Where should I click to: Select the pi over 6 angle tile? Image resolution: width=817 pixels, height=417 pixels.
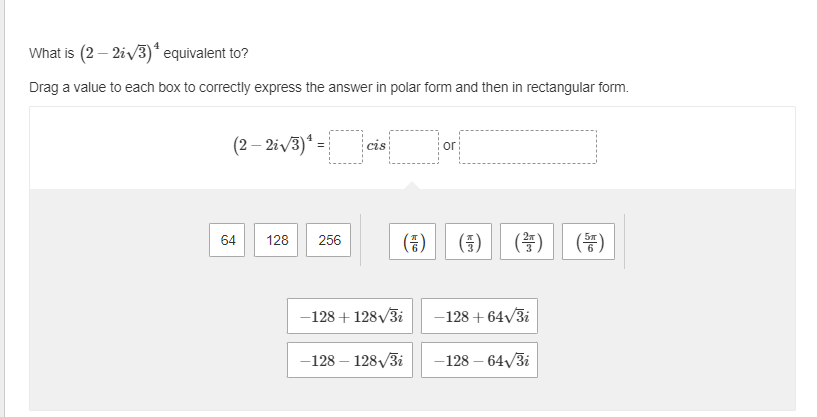click(x=414, y=241)
